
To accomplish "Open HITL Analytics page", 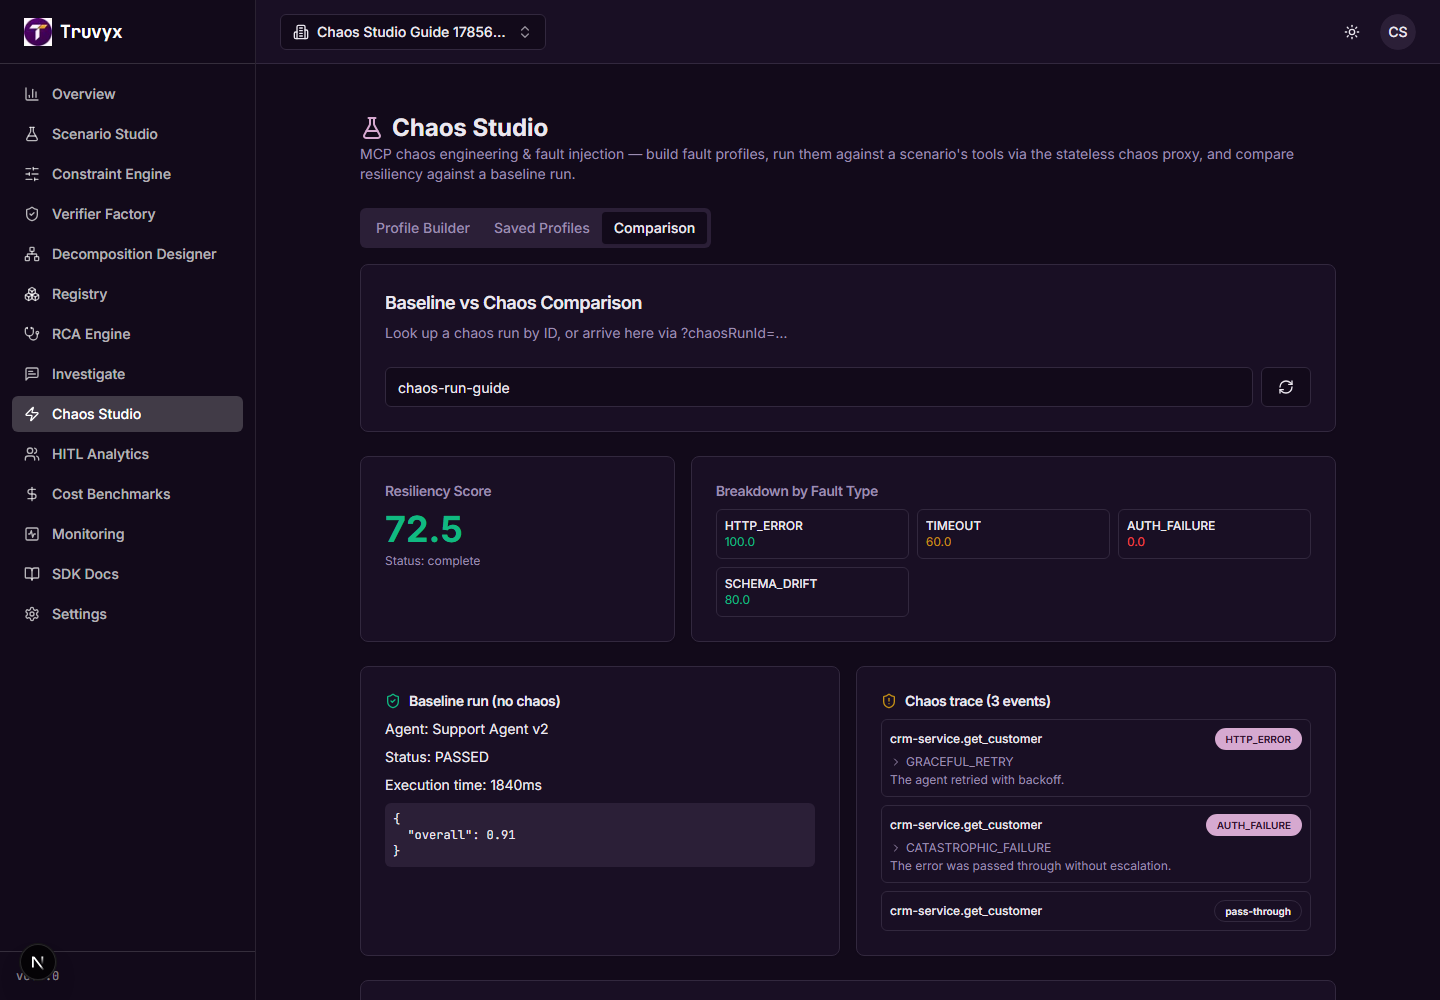I will 127,454.
